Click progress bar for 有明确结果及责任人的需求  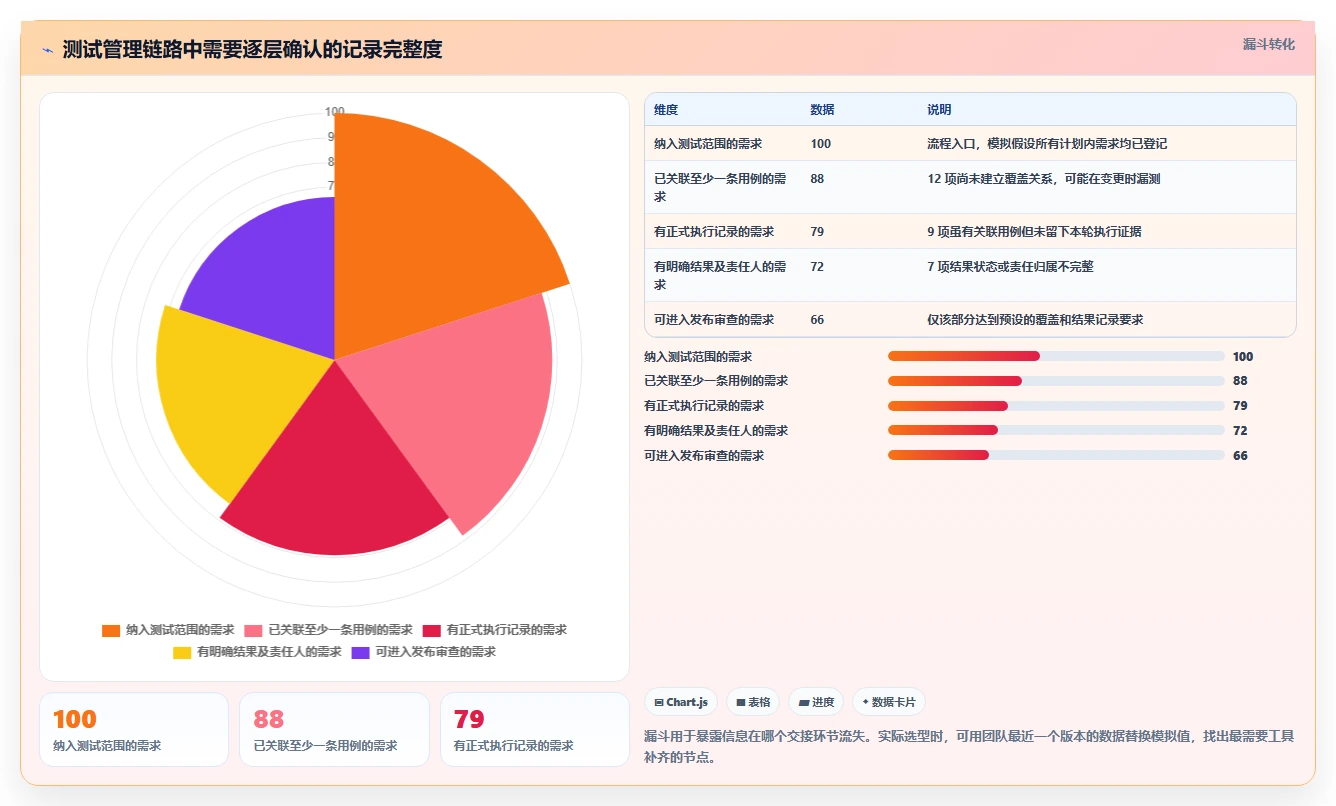point(1056,431)
